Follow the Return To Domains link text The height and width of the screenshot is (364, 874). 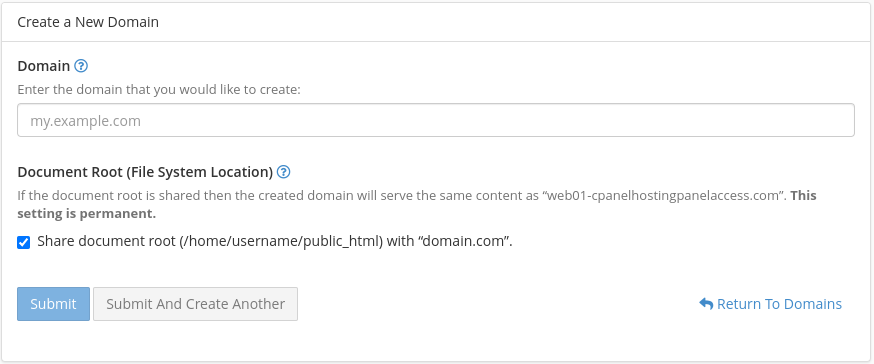tap(779, 304)
